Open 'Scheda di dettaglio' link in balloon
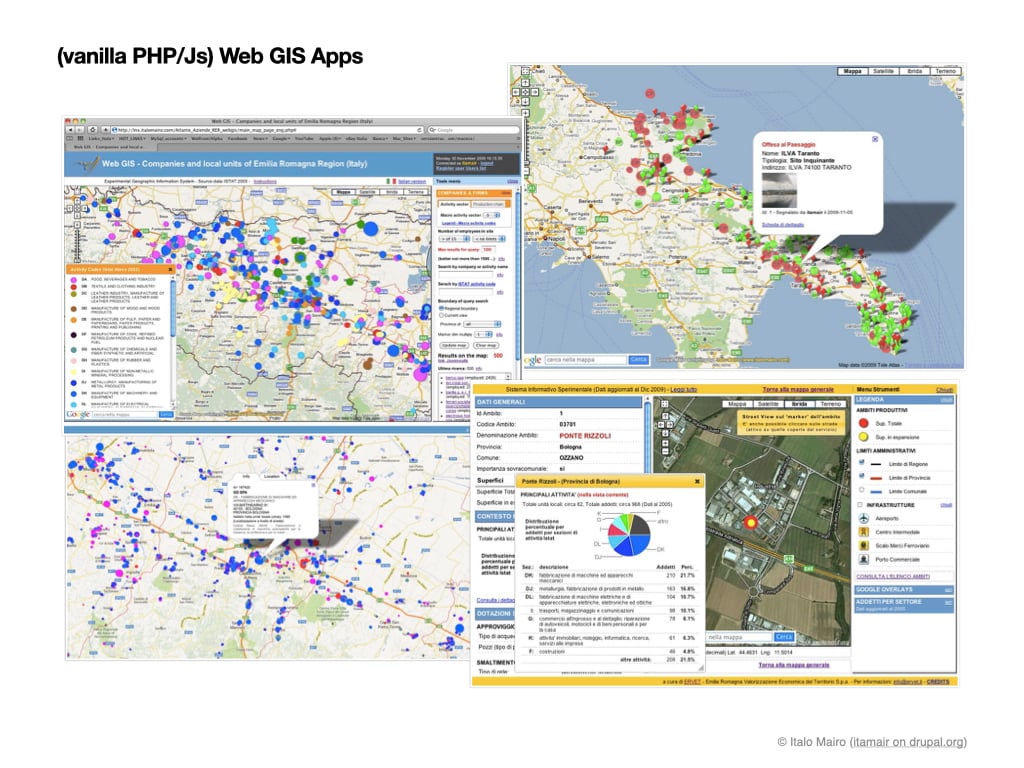Screen dimensions: 1024x768 [x=782, y=225]
